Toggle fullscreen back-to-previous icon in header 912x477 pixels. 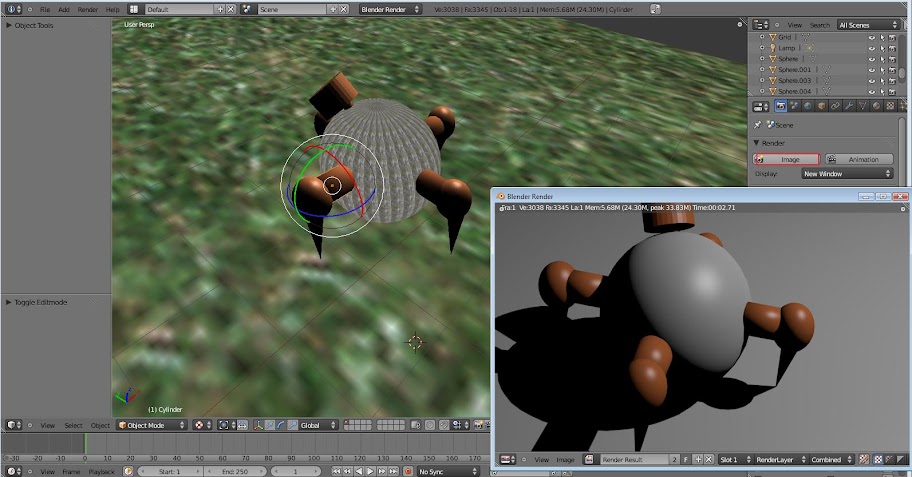(x=656, y=9)
